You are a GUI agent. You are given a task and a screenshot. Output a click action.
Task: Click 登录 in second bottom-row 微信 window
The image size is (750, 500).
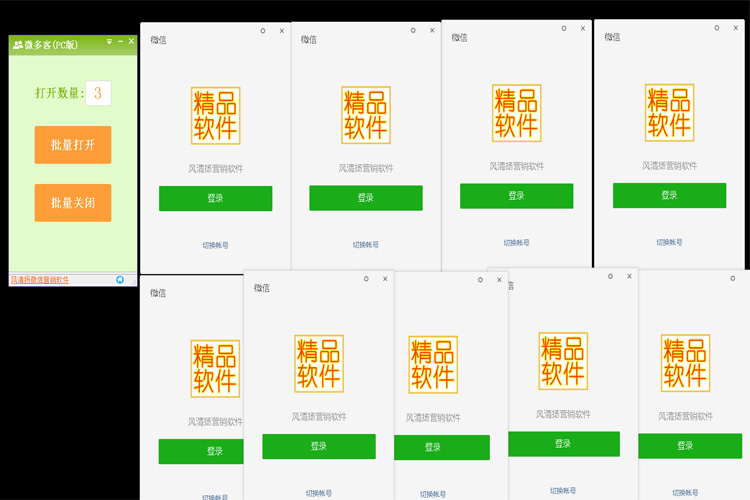[319, 446]
